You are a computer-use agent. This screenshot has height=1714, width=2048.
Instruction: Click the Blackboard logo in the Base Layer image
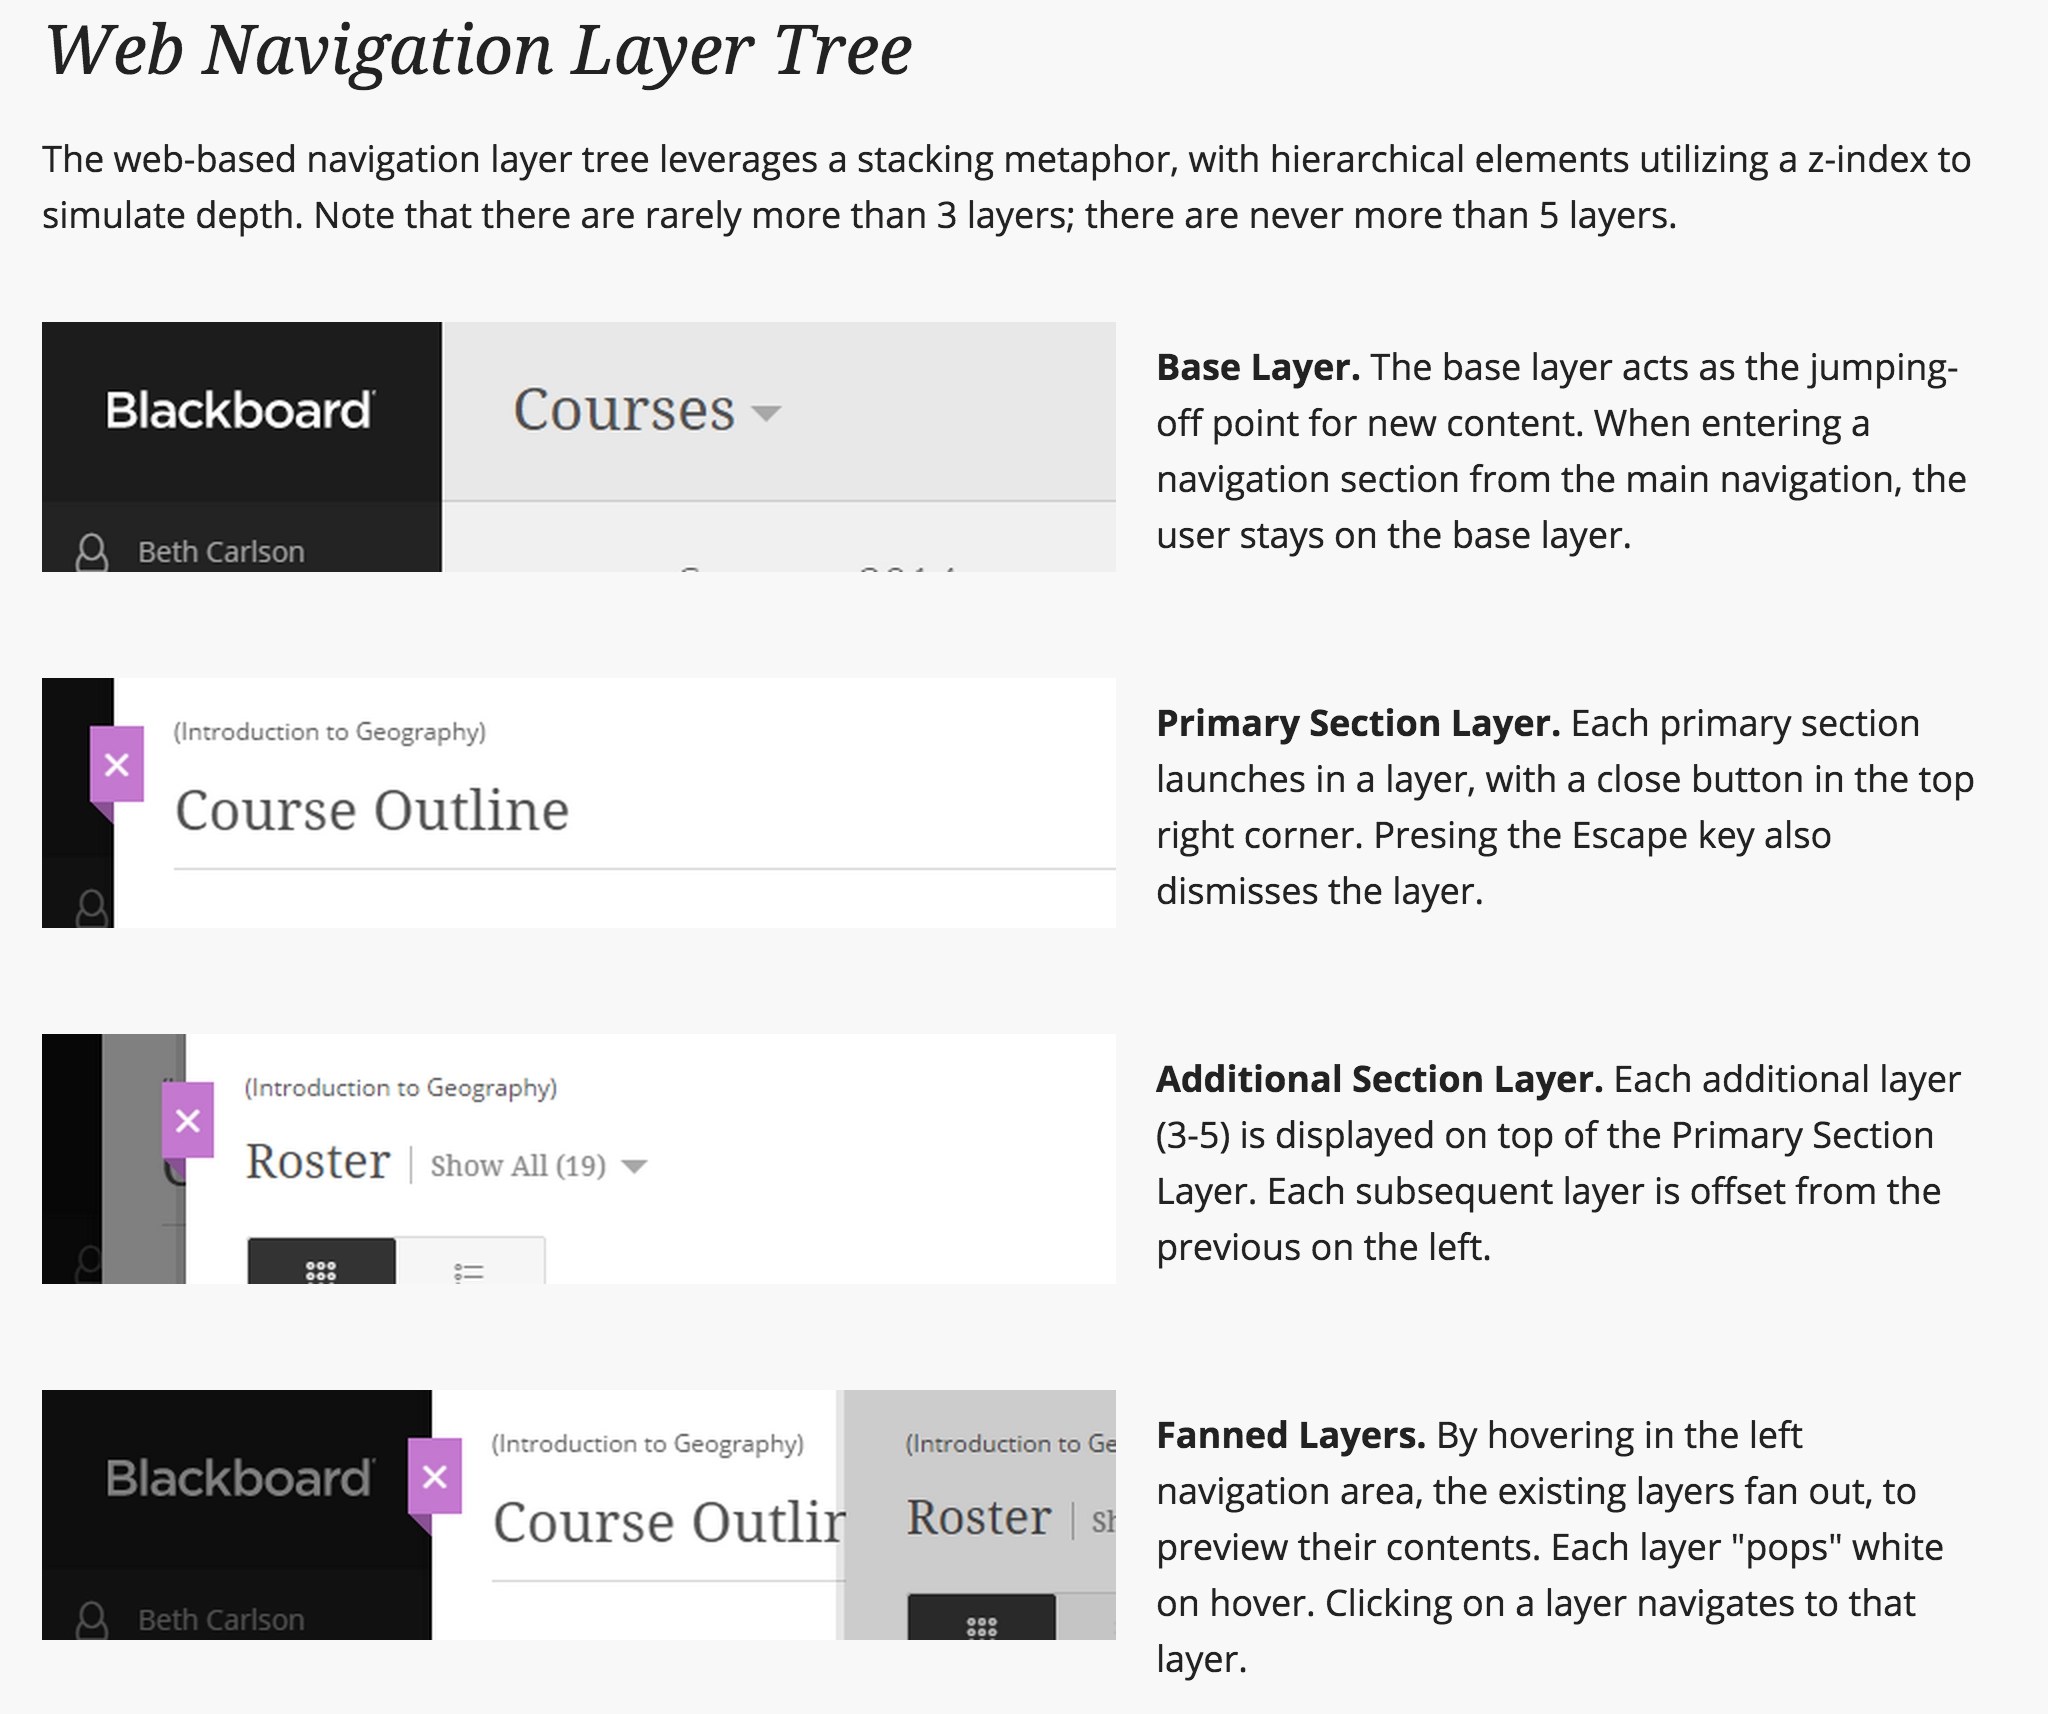240,411
